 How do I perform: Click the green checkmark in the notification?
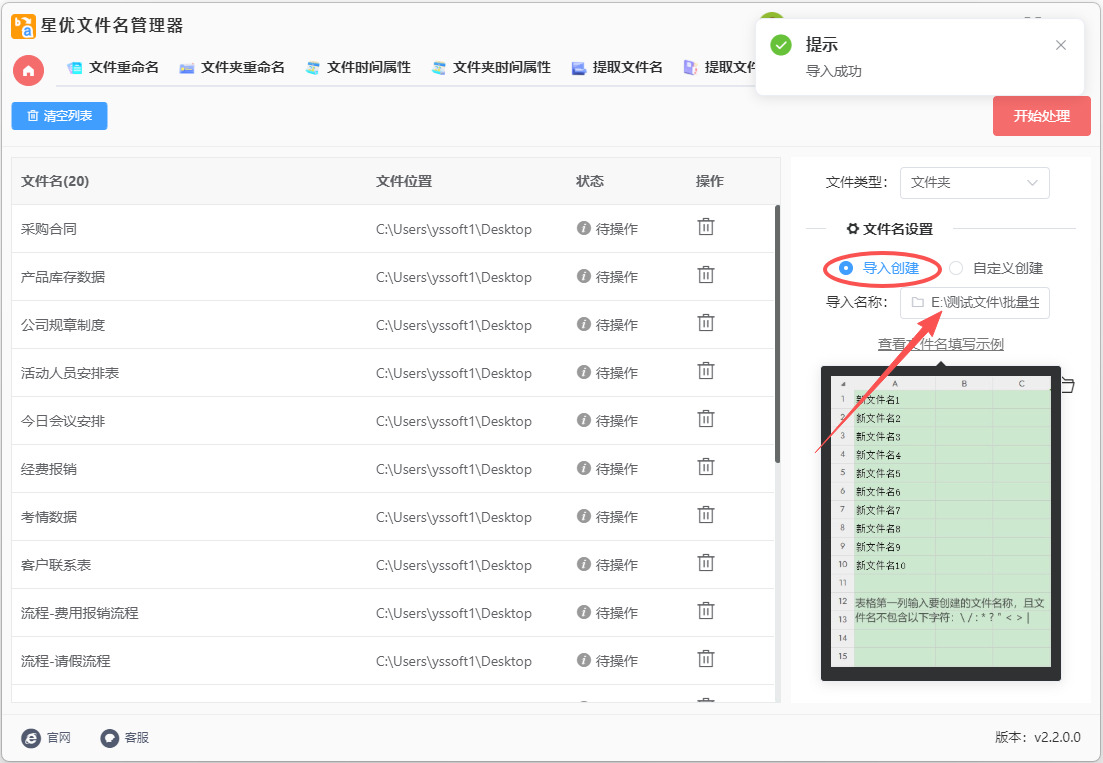tap(781, 45)
